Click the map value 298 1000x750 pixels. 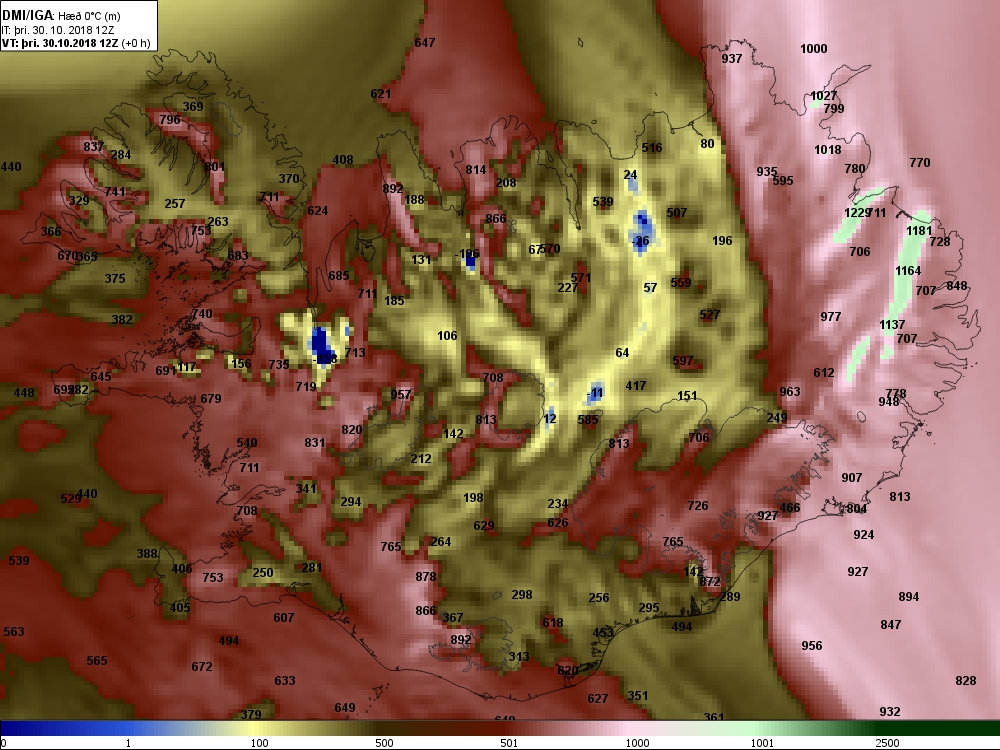tap(522, 595)
